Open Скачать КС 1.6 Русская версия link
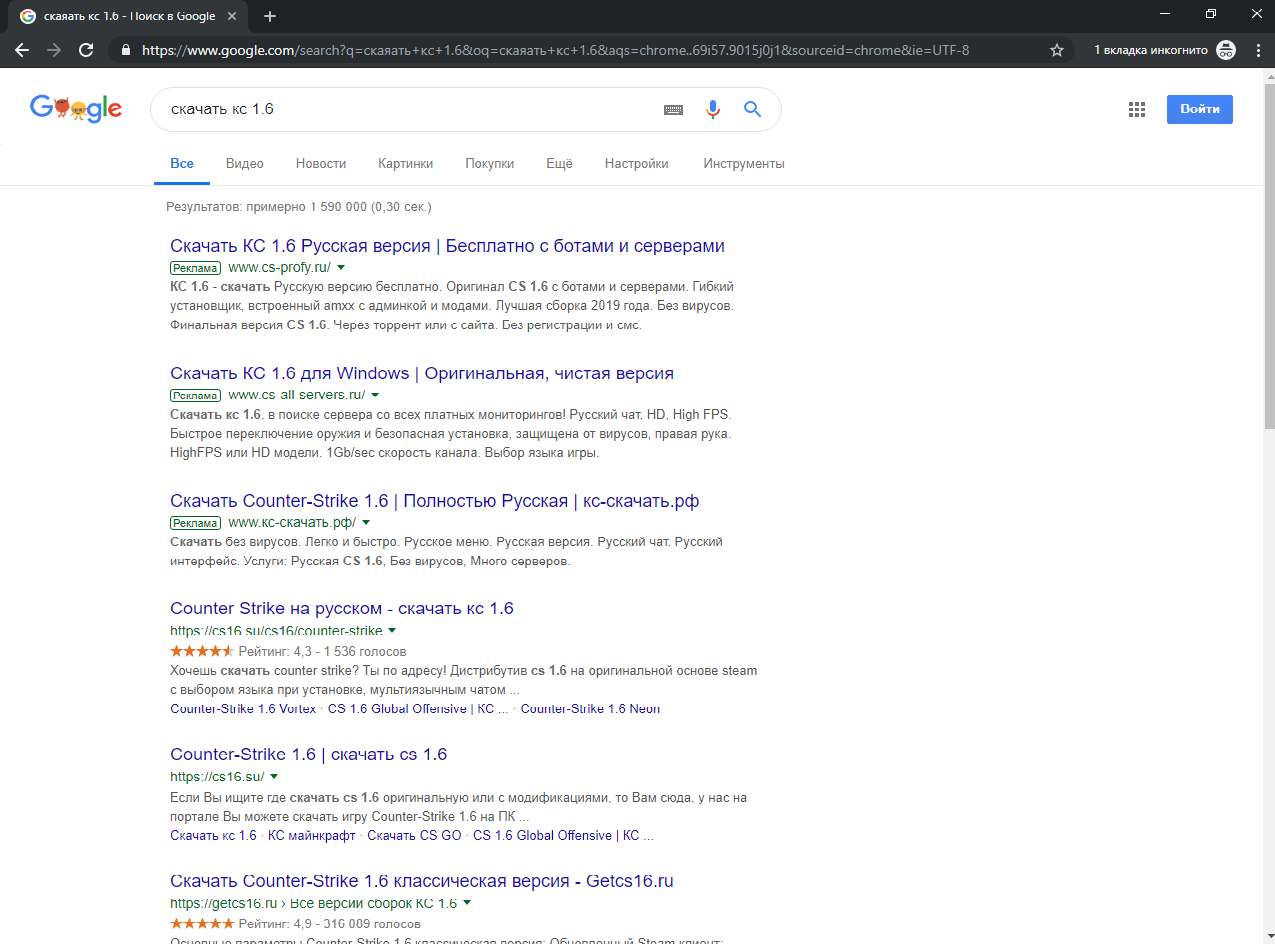This screenshot has width=1275, height=944. (447, 246)
